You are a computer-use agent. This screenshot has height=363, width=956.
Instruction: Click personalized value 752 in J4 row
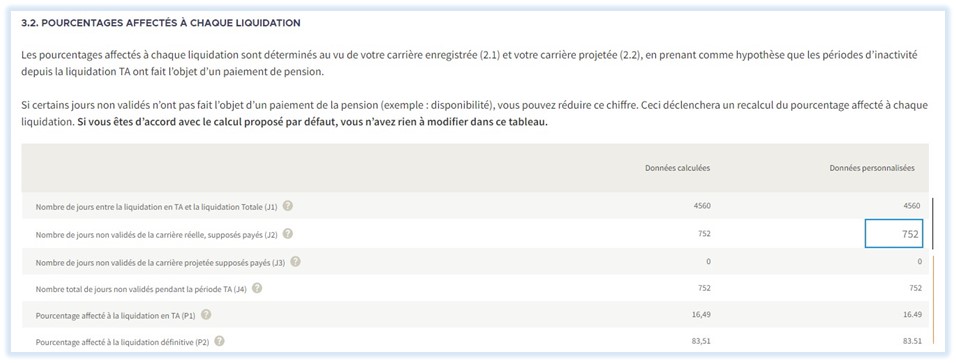[915, 289]
